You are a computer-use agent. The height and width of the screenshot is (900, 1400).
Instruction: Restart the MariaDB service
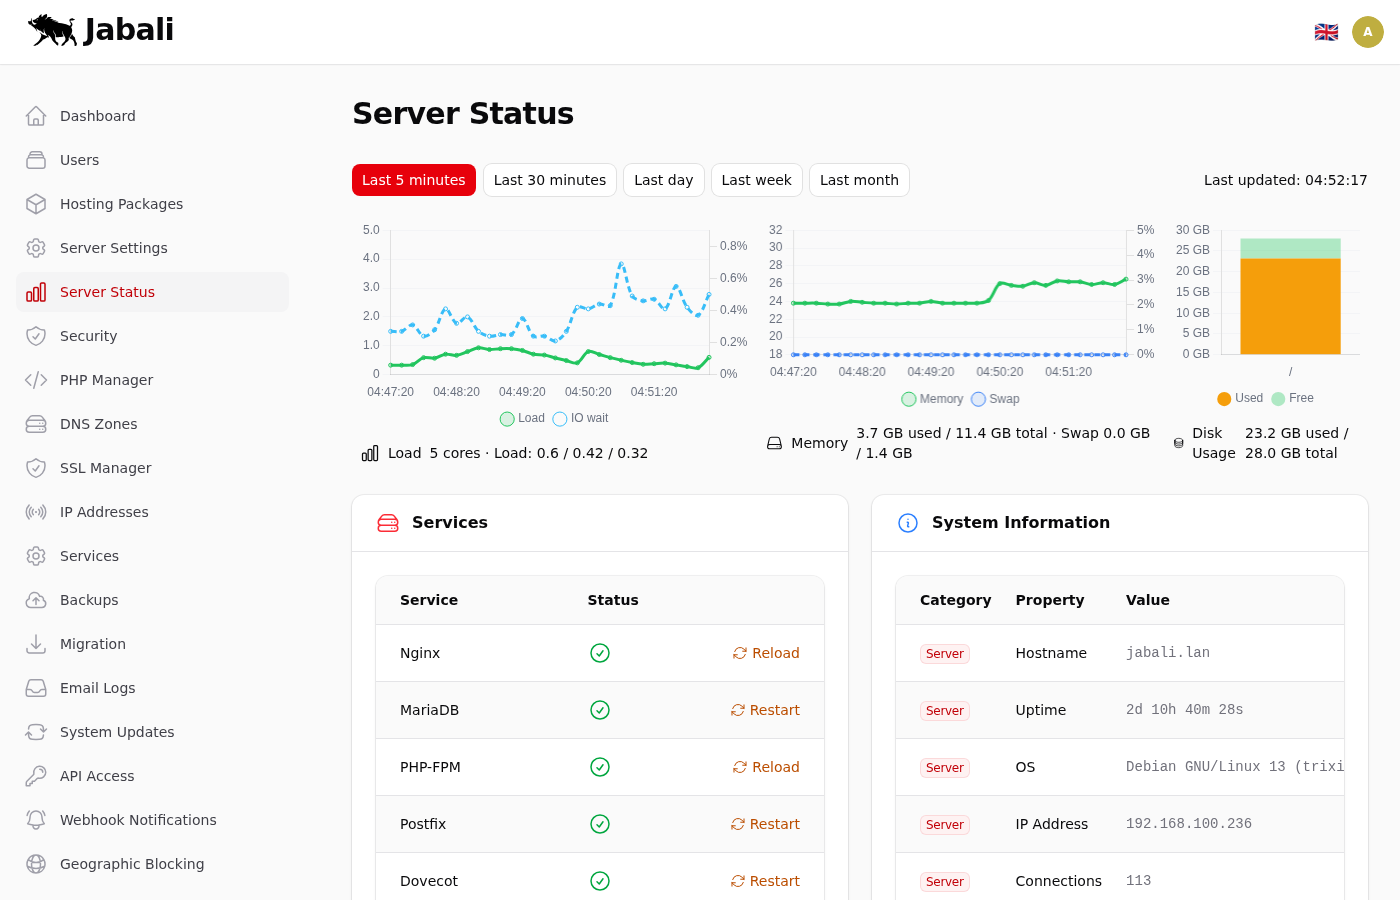[x=765, y=710]
